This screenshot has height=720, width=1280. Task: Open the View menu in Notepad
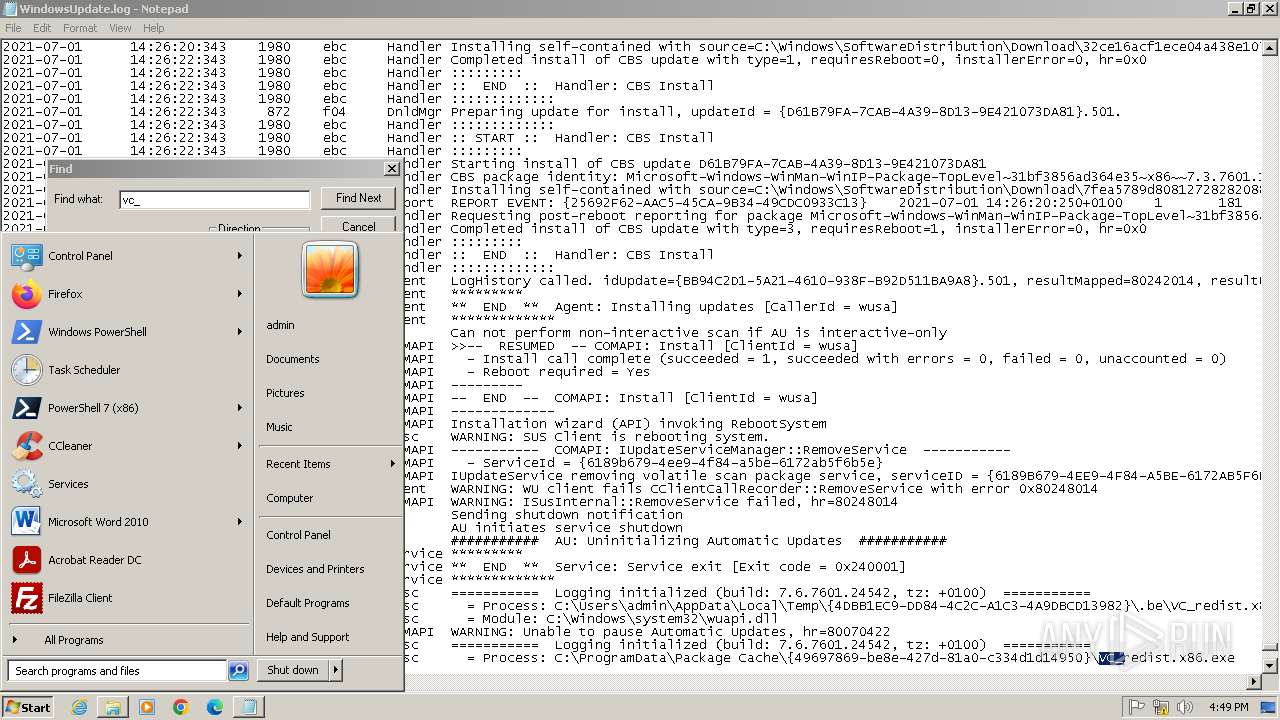pos(120,28)
